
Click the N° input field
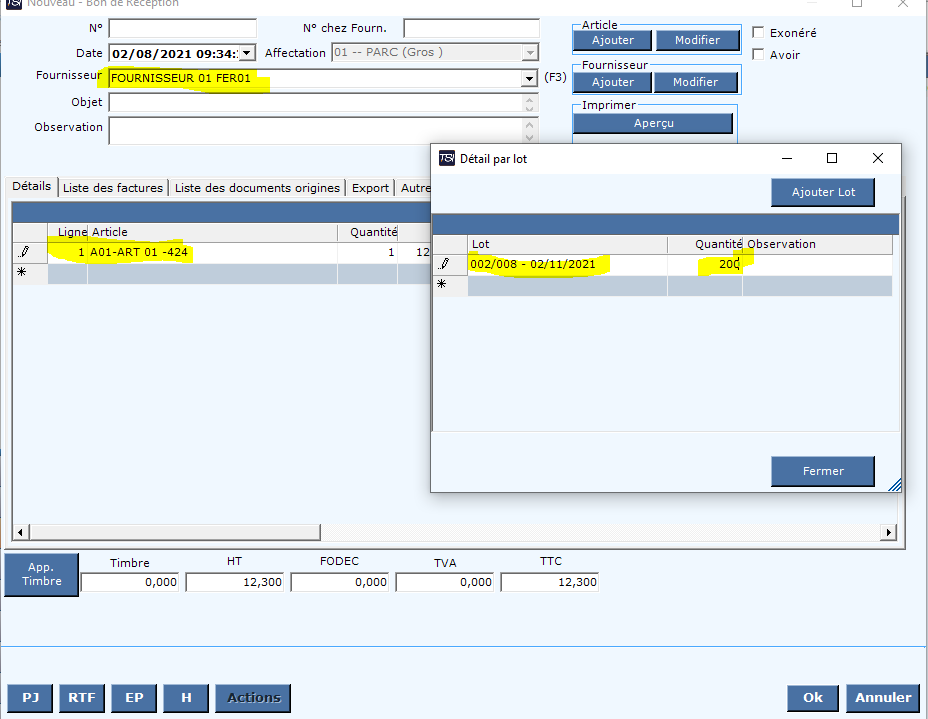183,28
